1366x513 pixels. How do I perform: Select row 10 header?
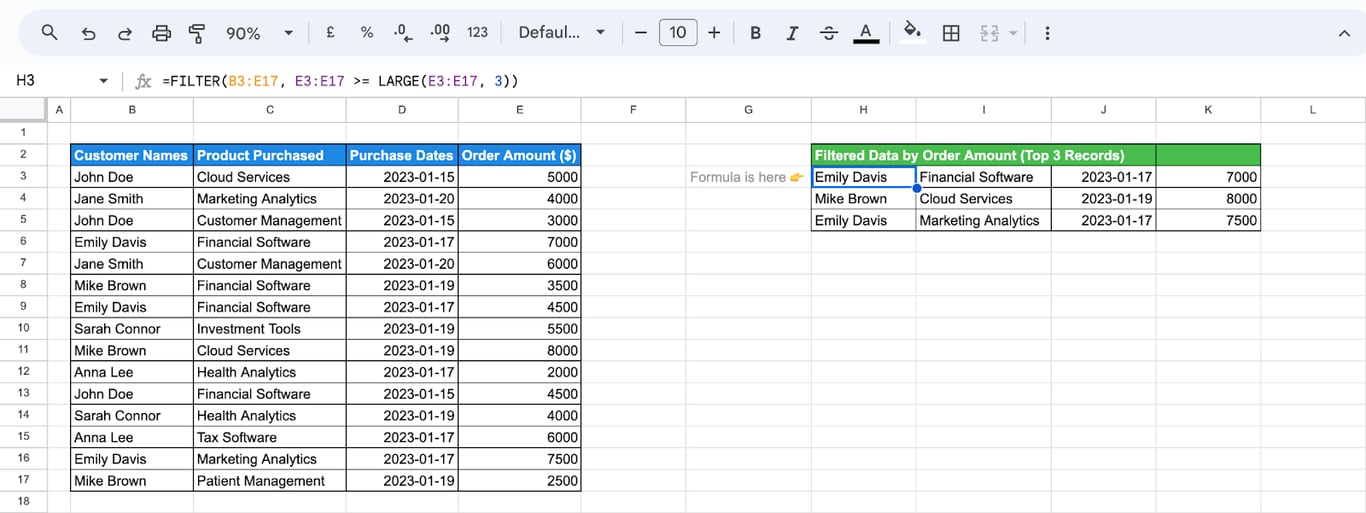coord(23,328)
